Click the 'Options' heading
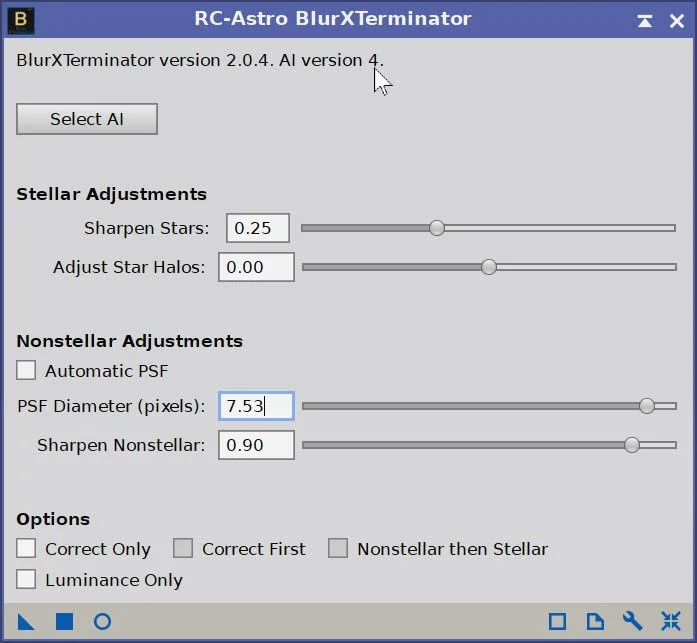697x643 pixels. 53,519
